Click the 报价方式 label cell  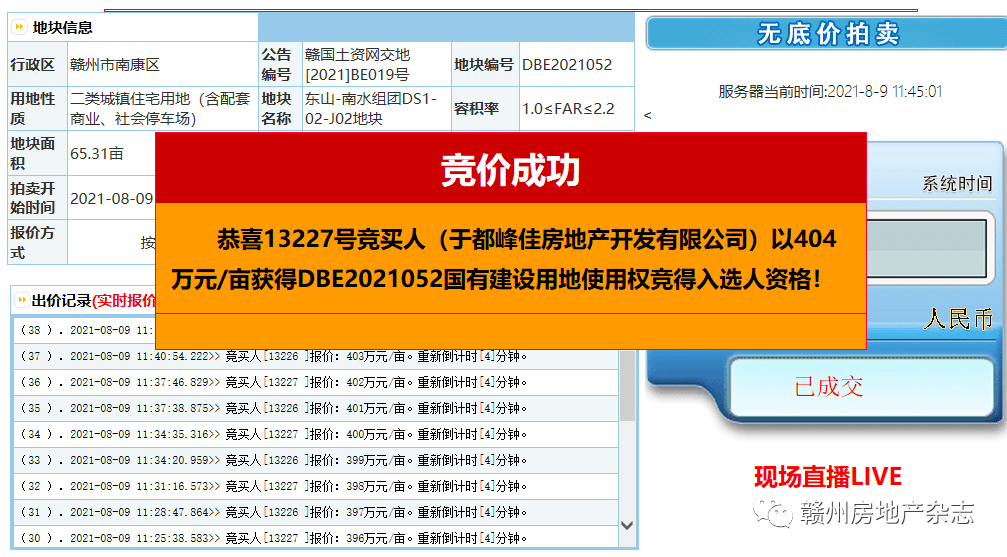pyautogui.click(x=37, y=242)
